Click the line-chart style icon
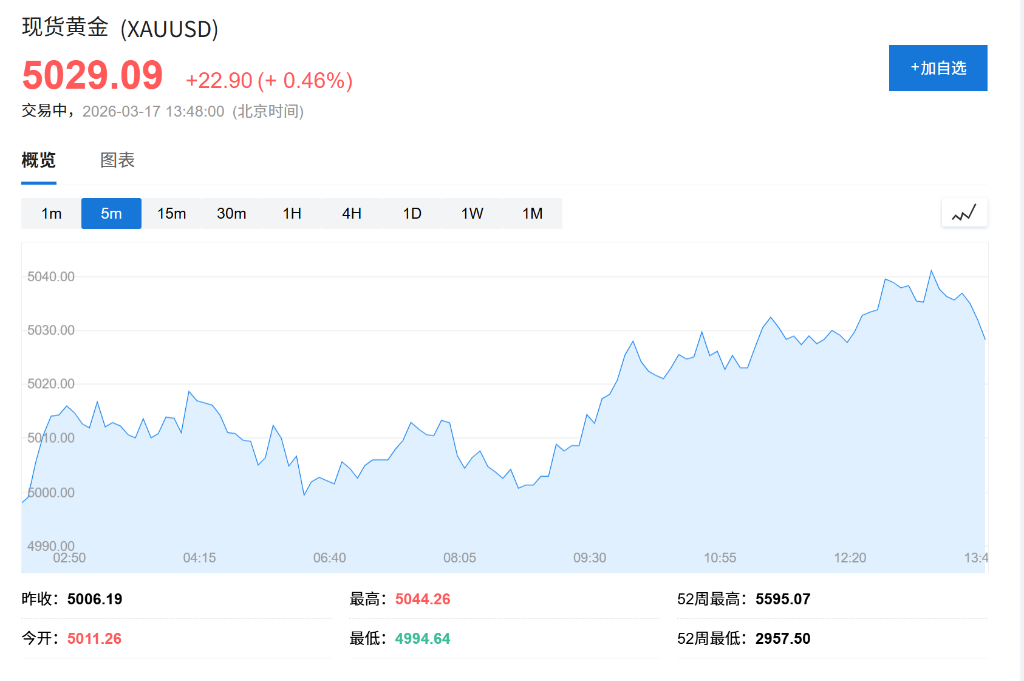 [x=965, y=212]
